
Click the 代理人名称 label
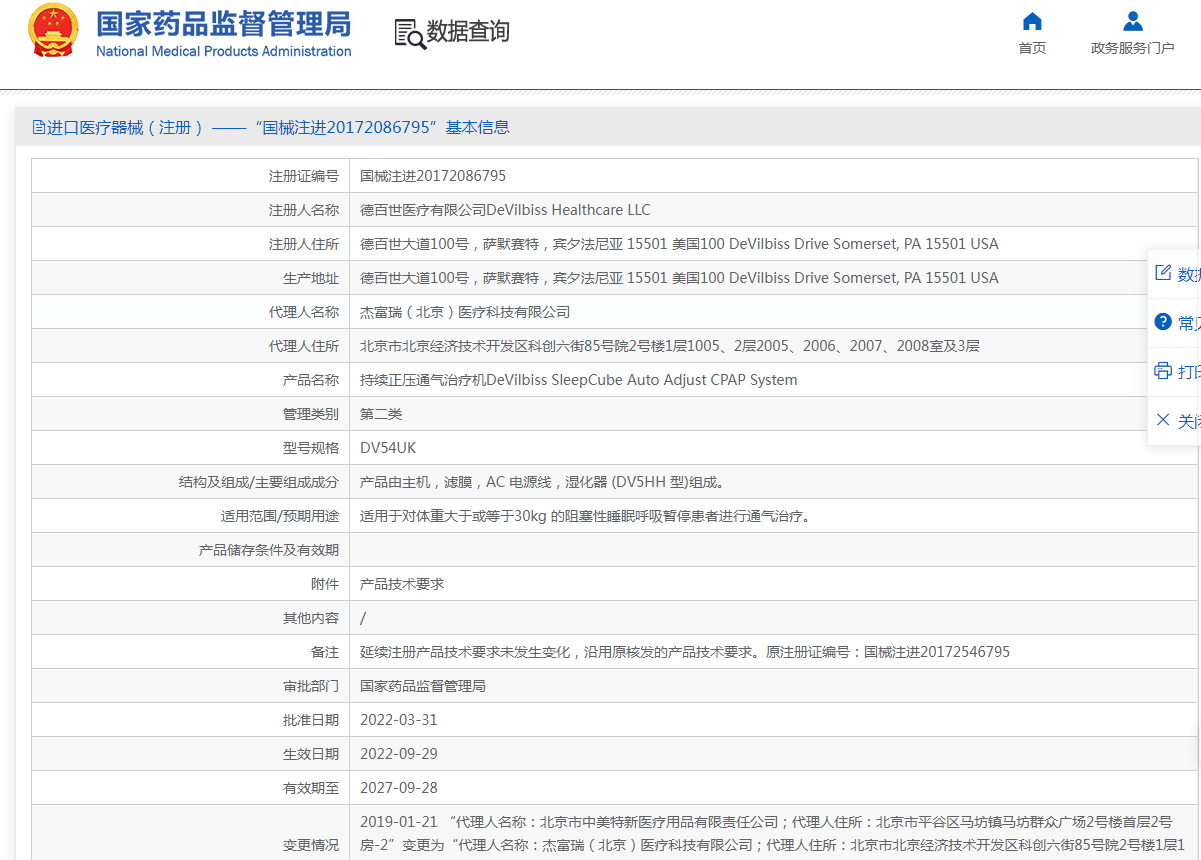point(304,312)
